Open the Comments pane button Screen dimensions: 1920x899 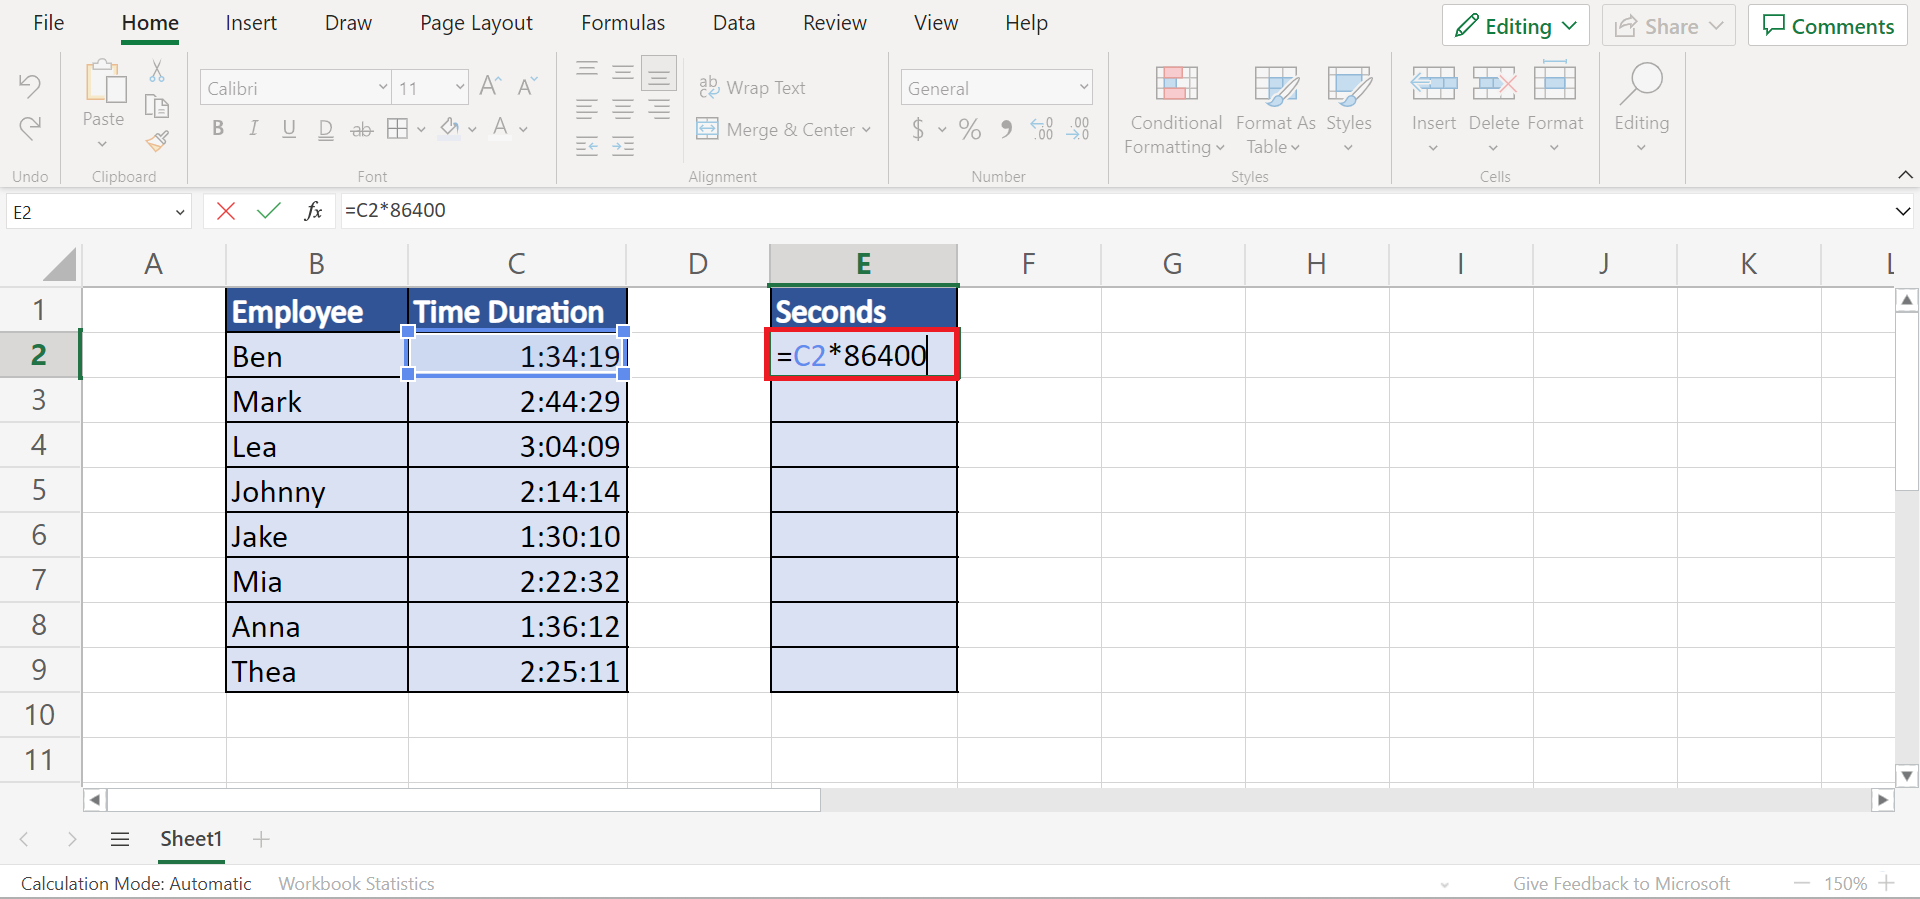point(1828,26)
